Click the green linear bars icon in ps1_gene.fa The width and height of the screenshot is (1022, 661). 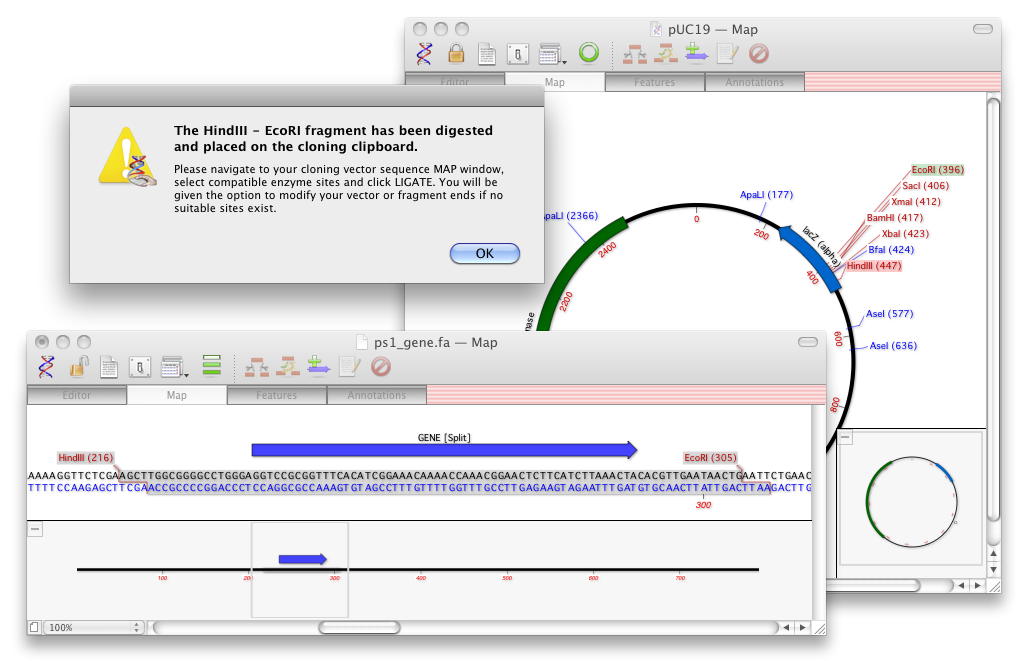pyautogui.click(x=211, y=367)
